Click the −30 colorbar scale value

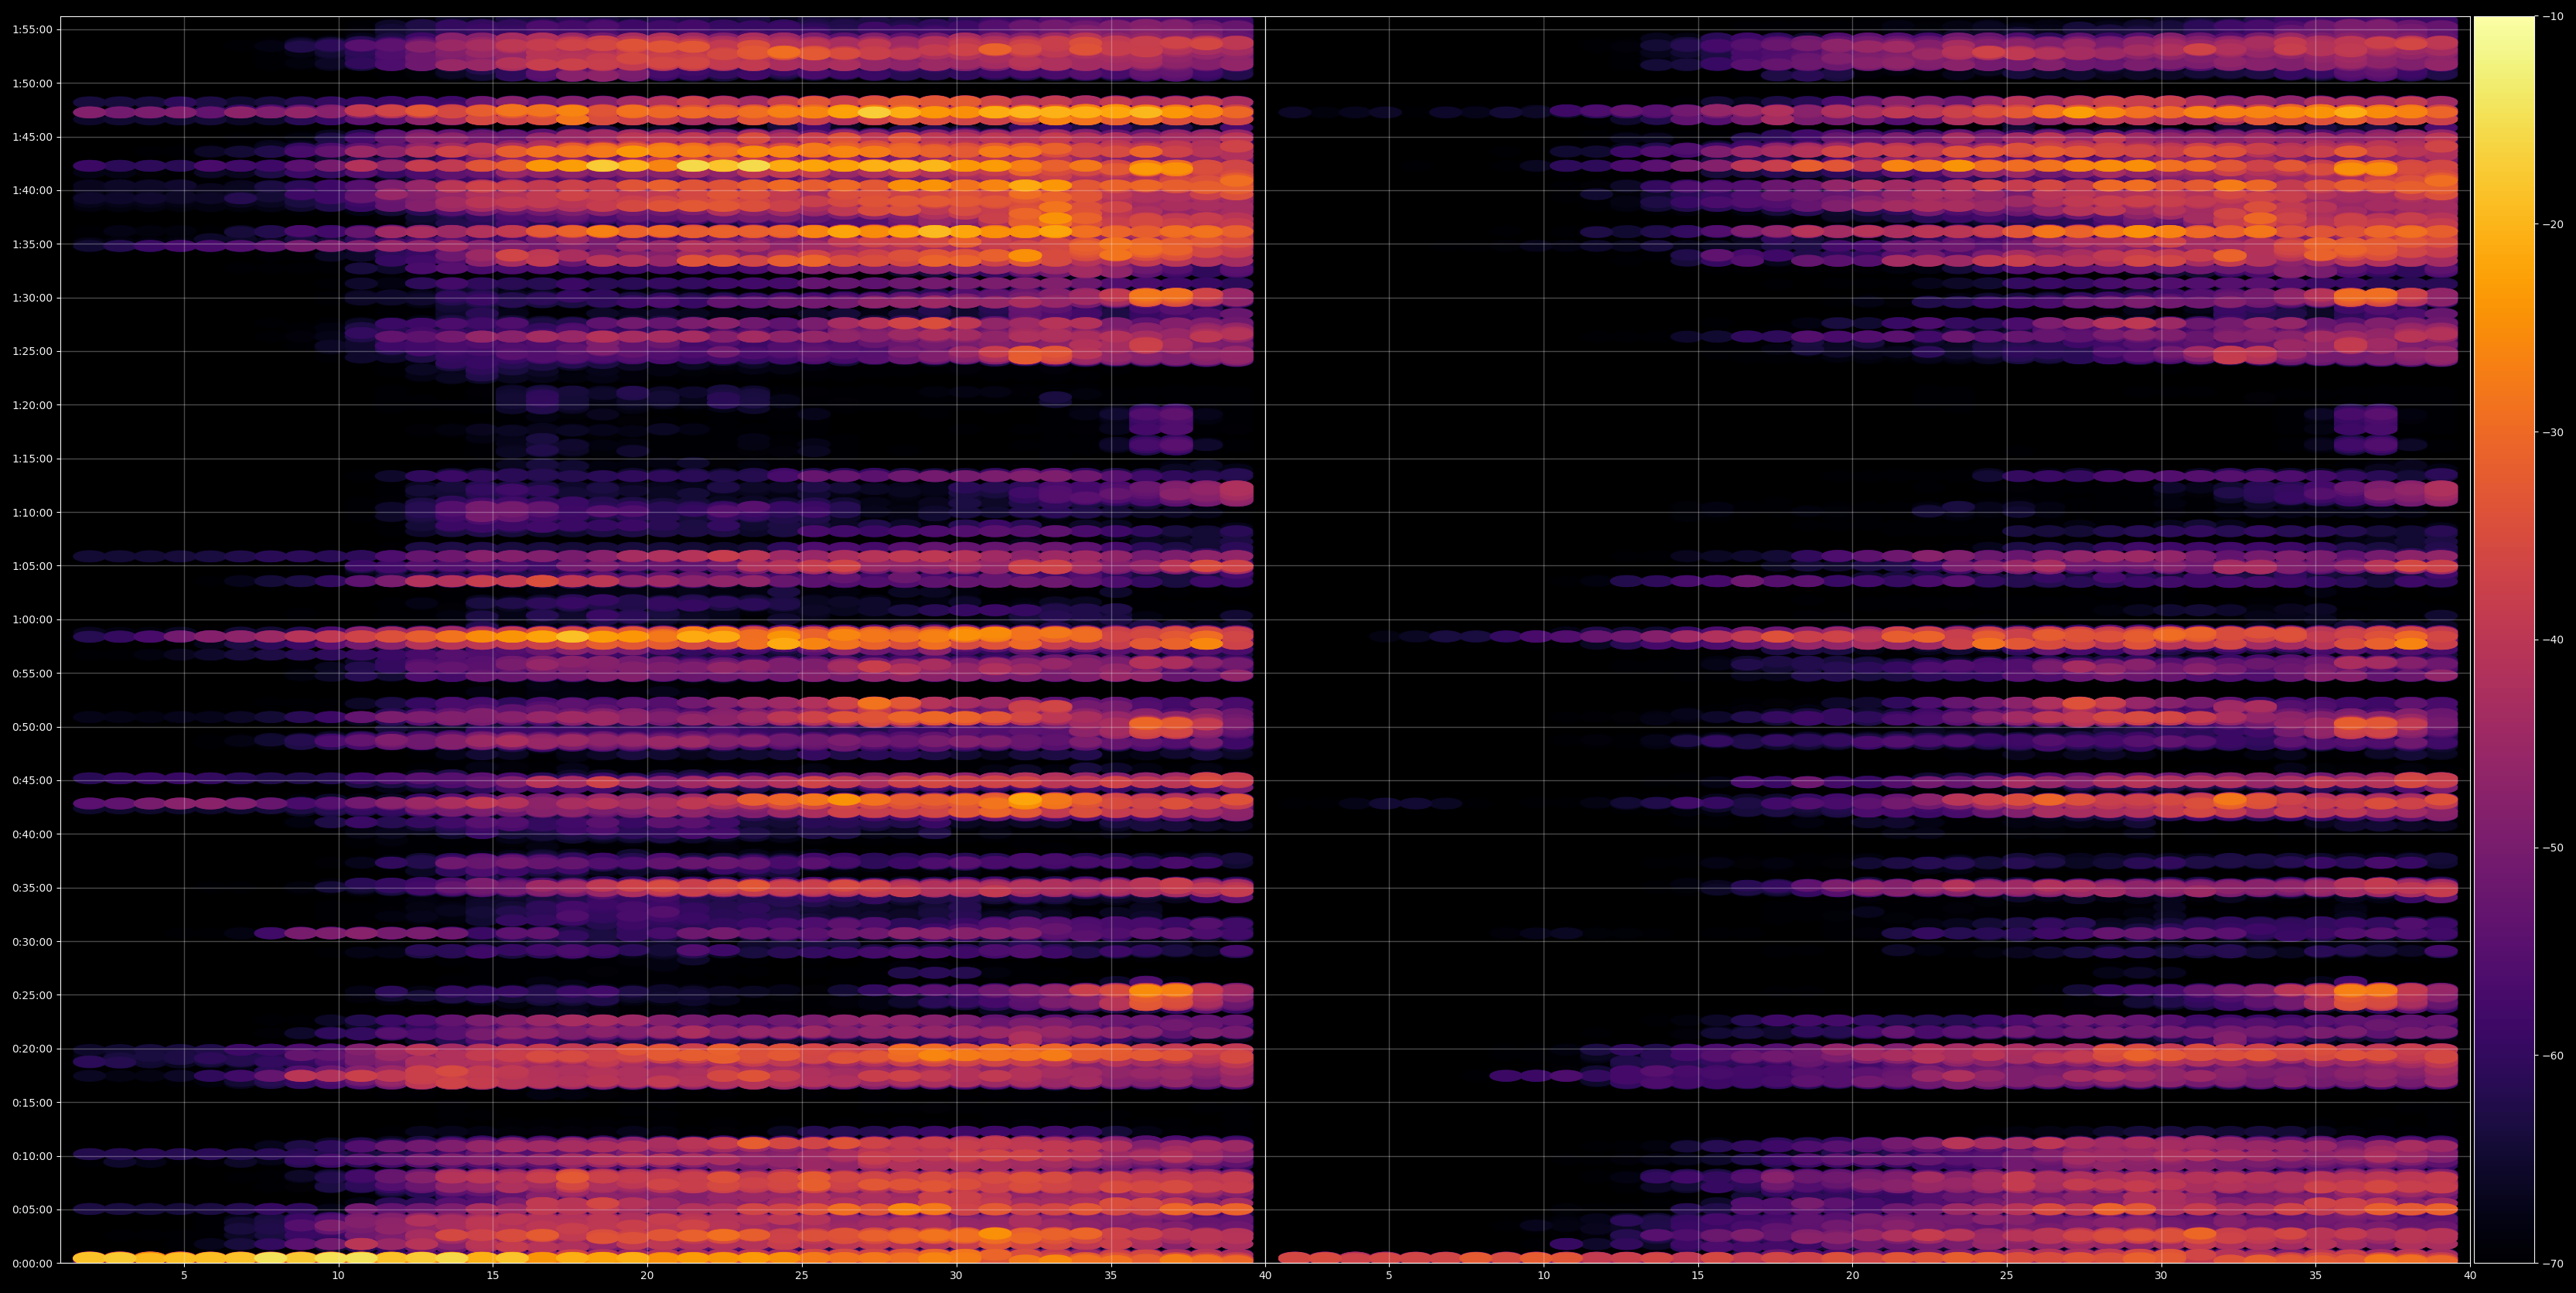(x=2553, y=432)
